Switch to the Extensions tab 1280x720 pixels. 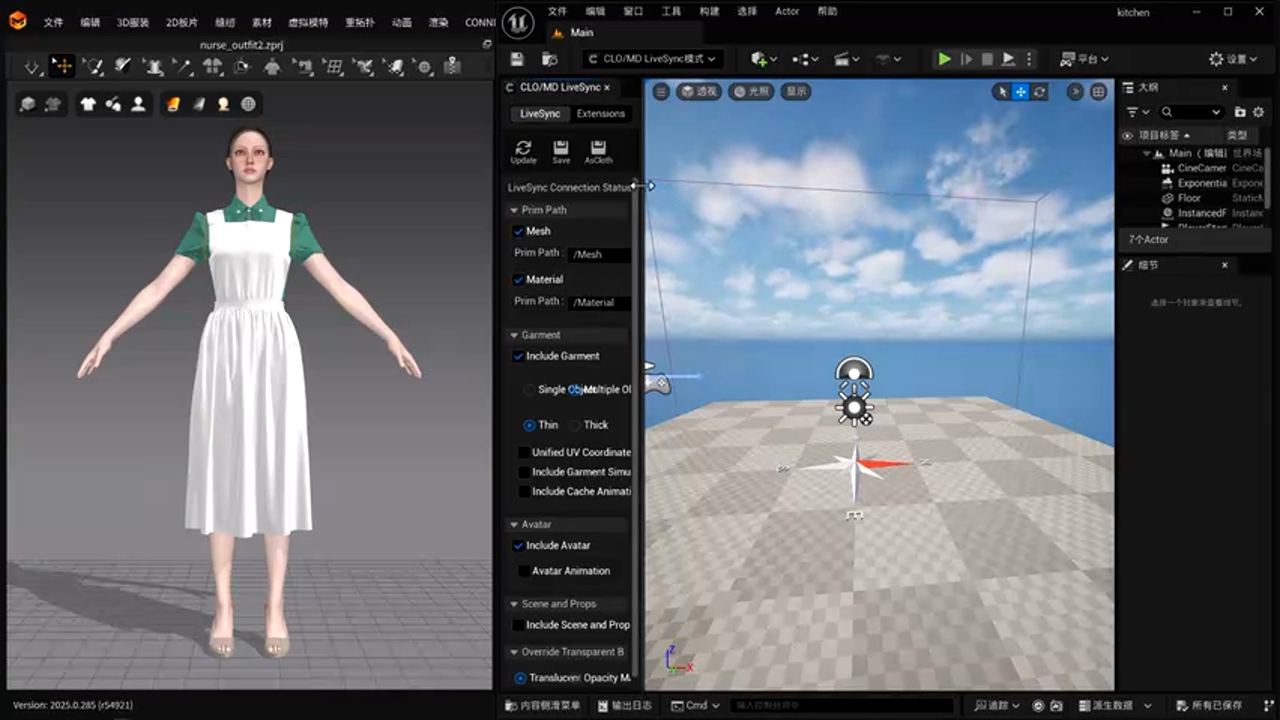600,114
